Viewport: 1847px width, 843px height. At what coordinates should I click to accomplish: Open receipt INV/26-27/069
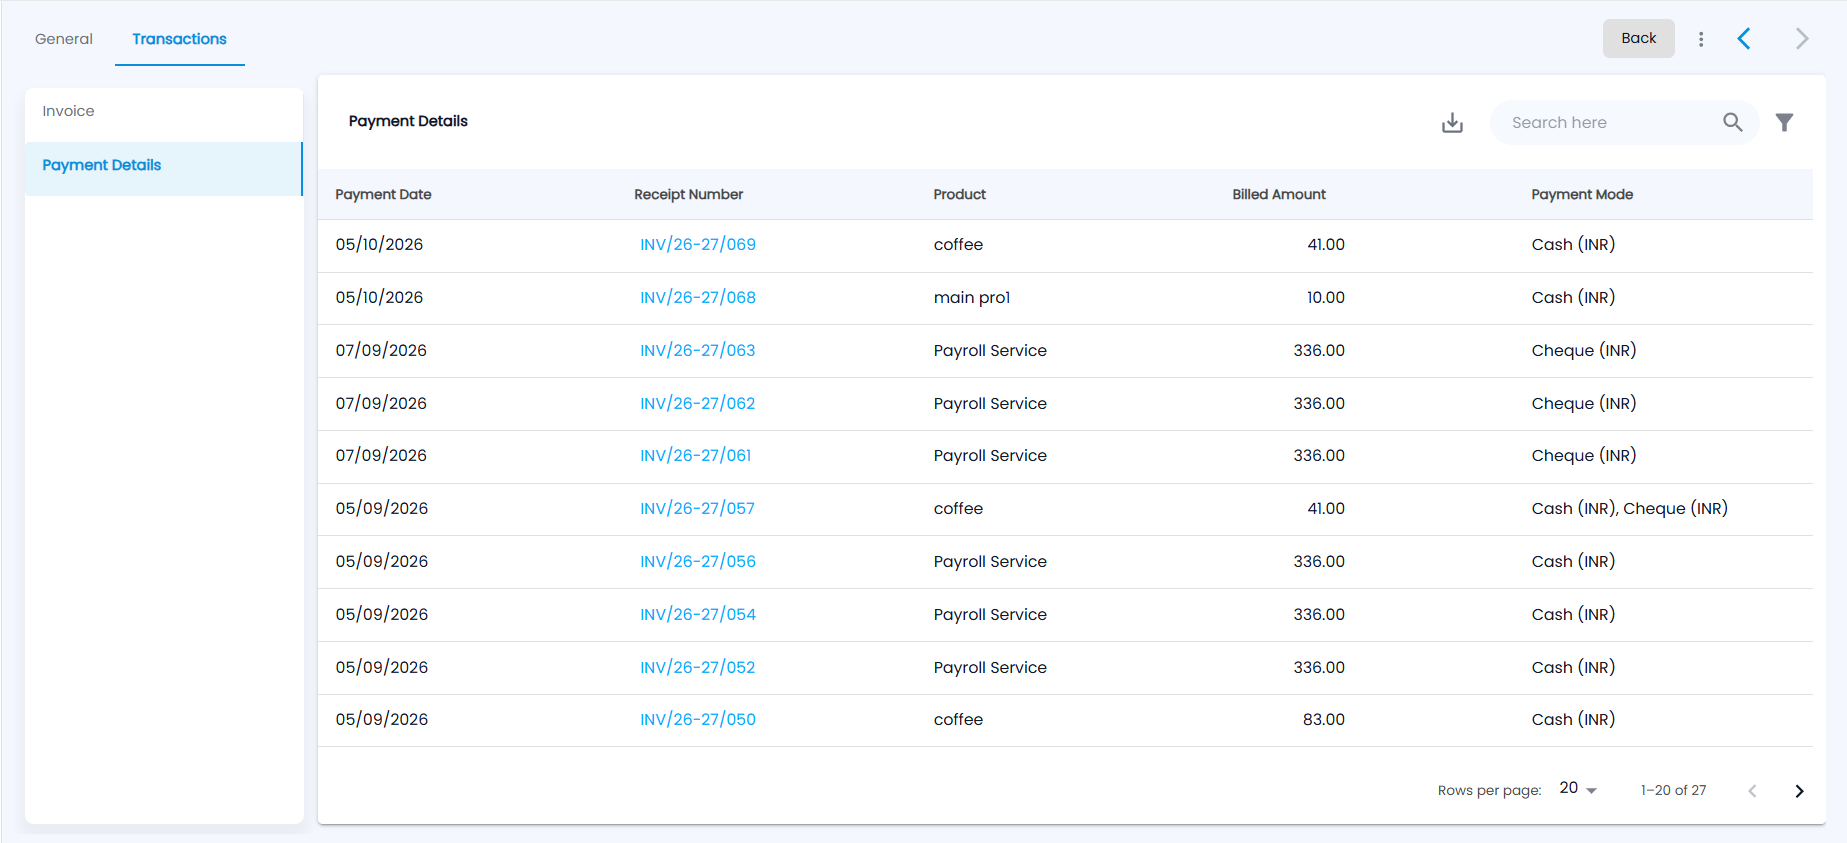[698, 245]
